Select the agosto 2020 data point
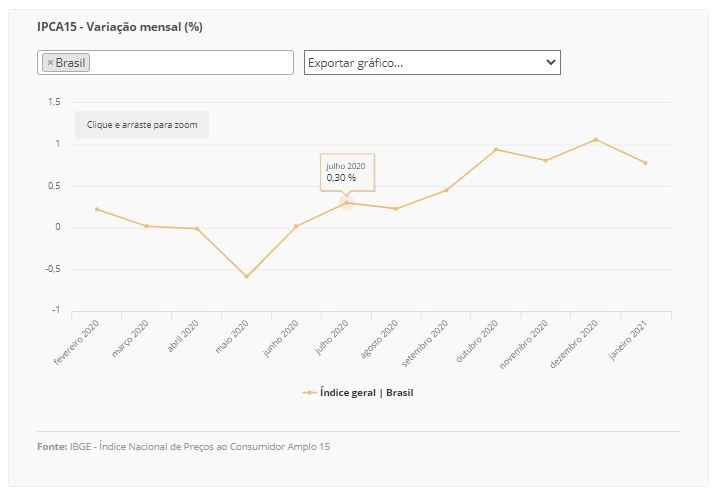This screenshot has height=494, width=714. pyautogui.click(x=396, y=209)
